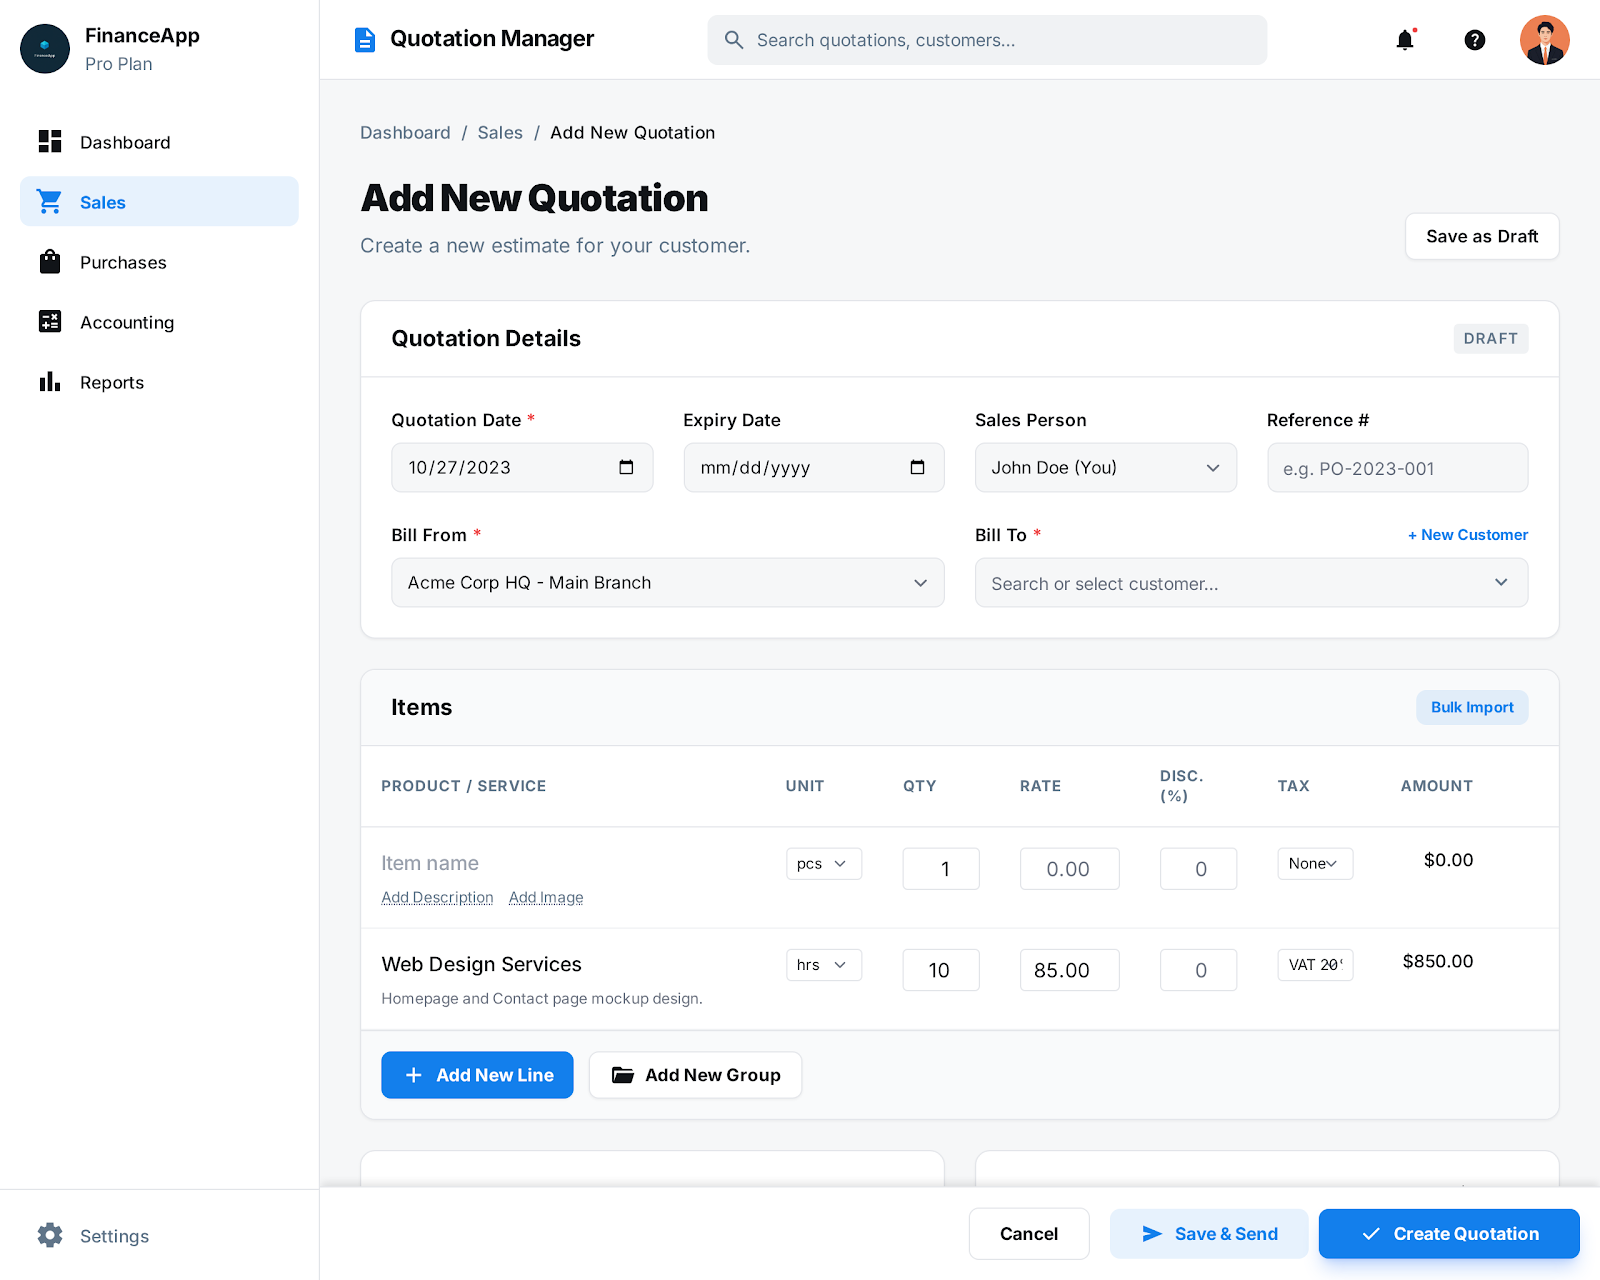The image size is (1600, 1280).
Task: Click the search magnifier icon
Action: point(734,40)
